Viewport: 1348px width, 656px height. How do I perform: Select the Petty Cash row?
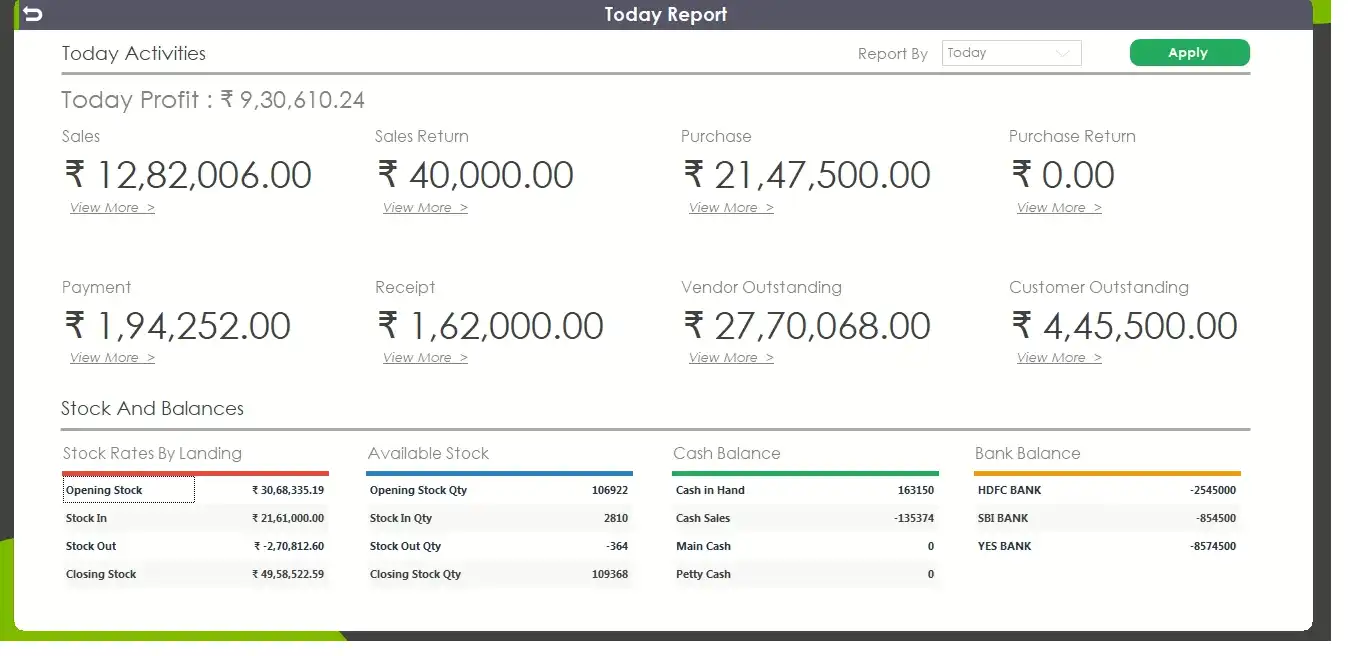(x=804, y=574)
